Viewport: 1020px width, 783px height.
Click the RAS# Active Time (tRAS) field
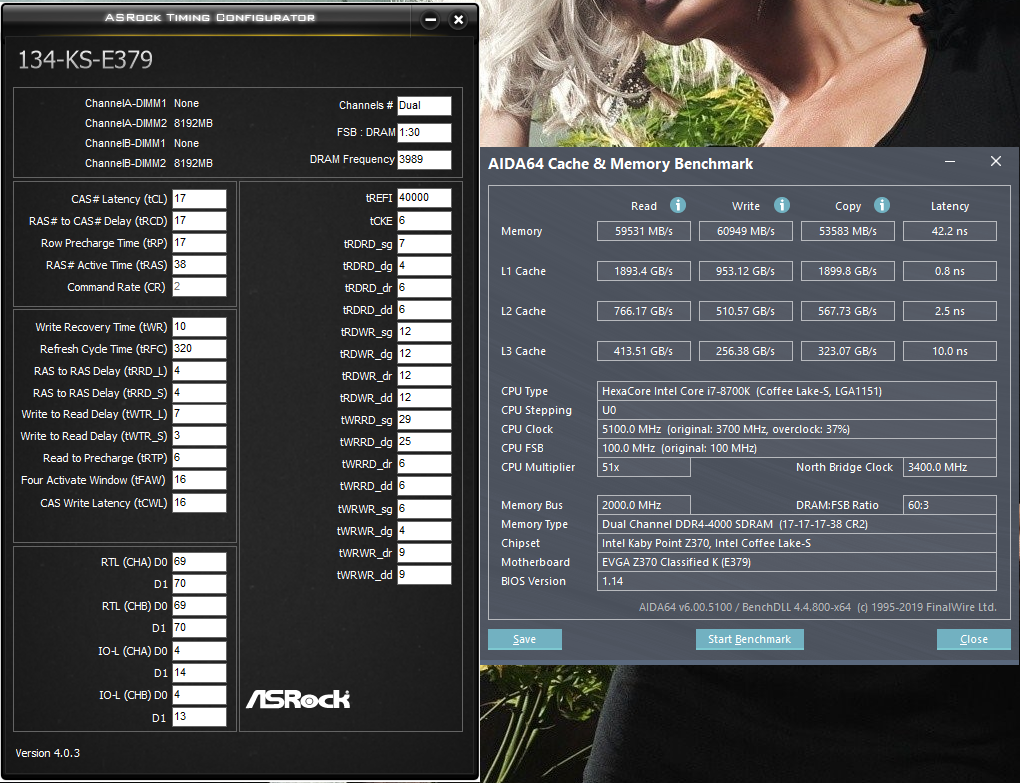[x=199, y=265]
